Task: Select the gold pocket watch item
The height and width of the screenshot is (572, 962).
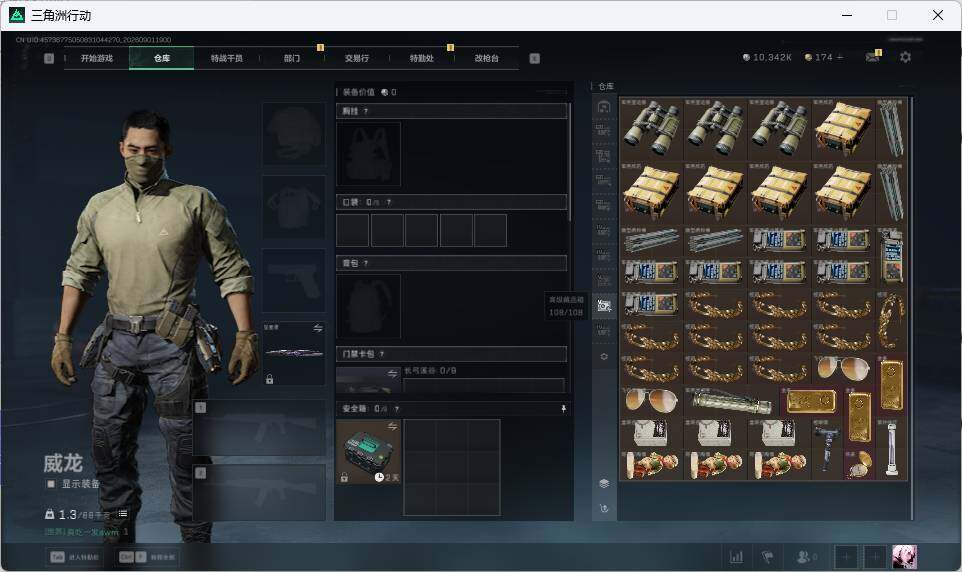Action: point(859,465)
